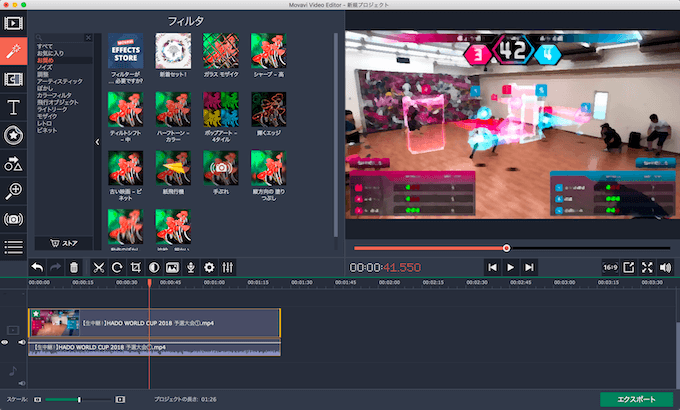The height and width of the screenshot is (410, 680).
Task: Collapse the filter category list chevron
Action: click(97, 142)
